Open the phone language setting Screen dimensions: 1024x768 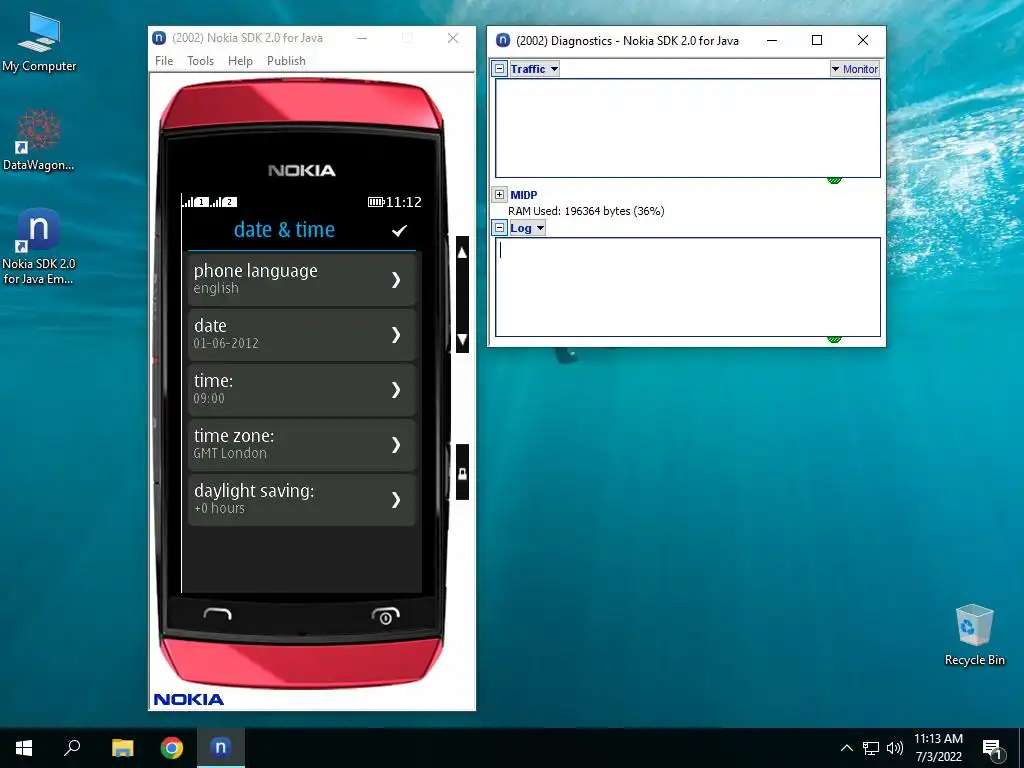302,280
